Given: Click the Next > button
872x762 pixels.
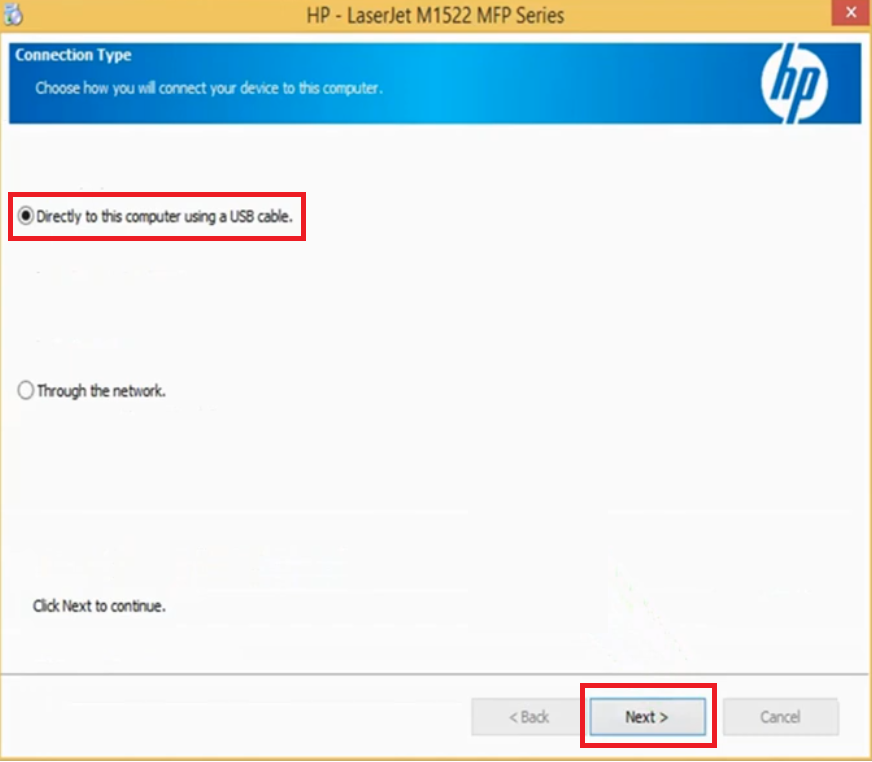Looking at the screenshot, I should point(647,717).
